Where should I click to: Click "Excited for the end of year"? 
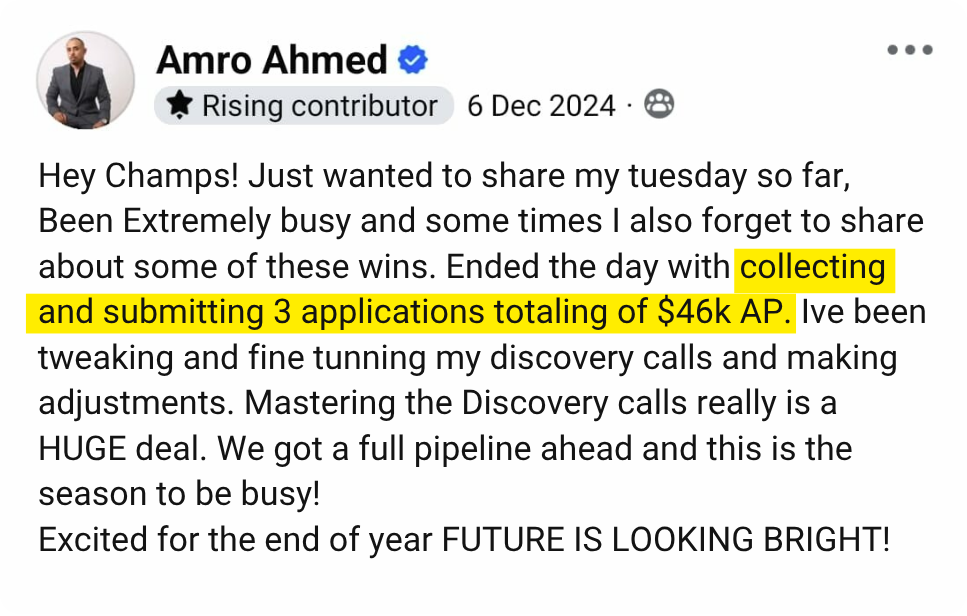[x=236, y=540]
